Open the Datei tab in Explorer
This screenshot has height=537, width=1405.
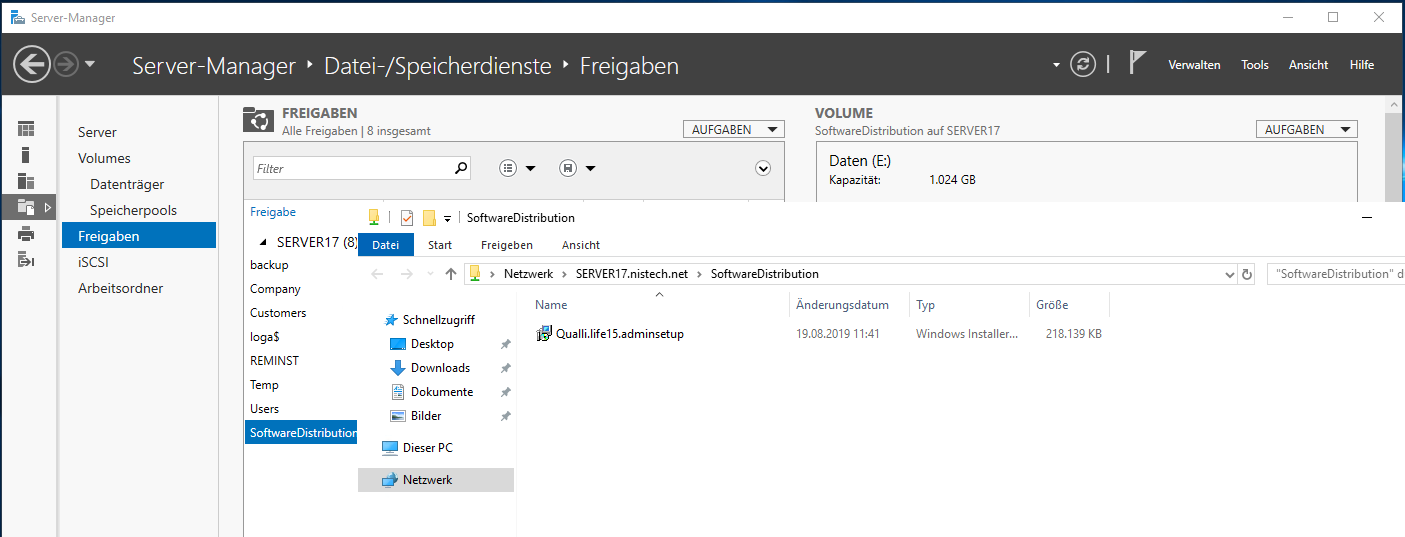click(x=385, y=245)
